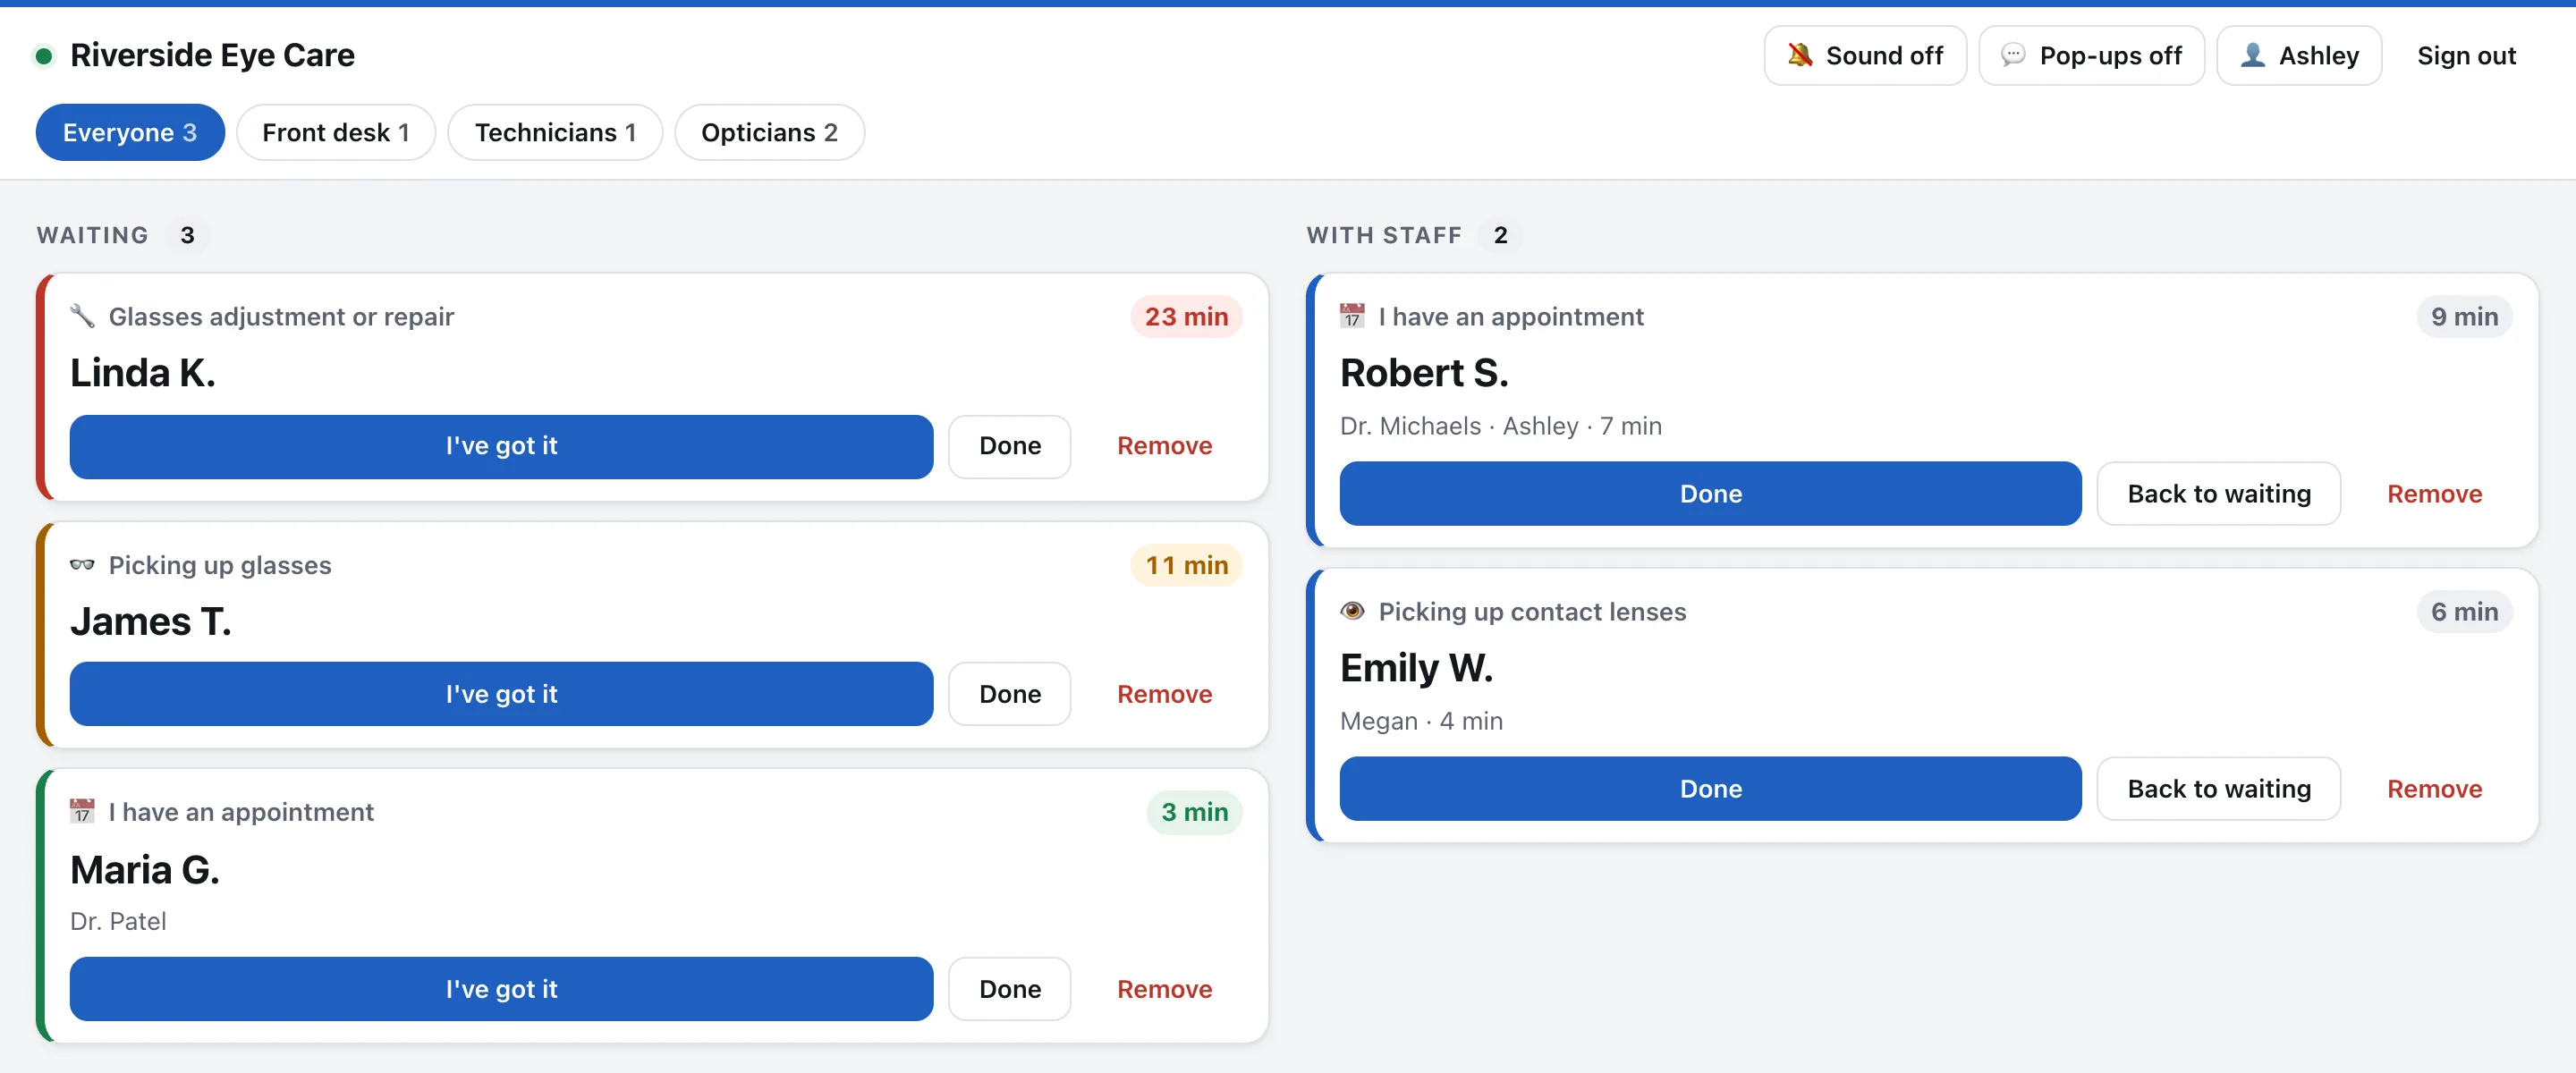Sign out of Riverside Eye Care

(x=2466, y=56)
